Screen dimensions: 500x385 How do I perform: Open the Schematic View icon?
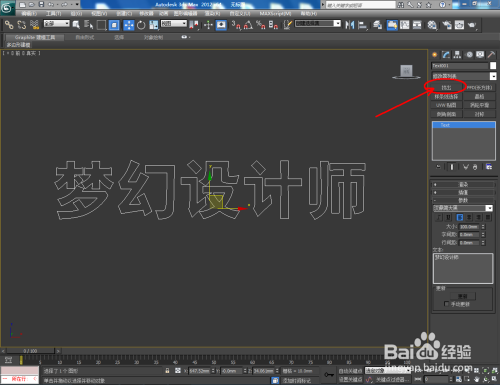[417, 25]
